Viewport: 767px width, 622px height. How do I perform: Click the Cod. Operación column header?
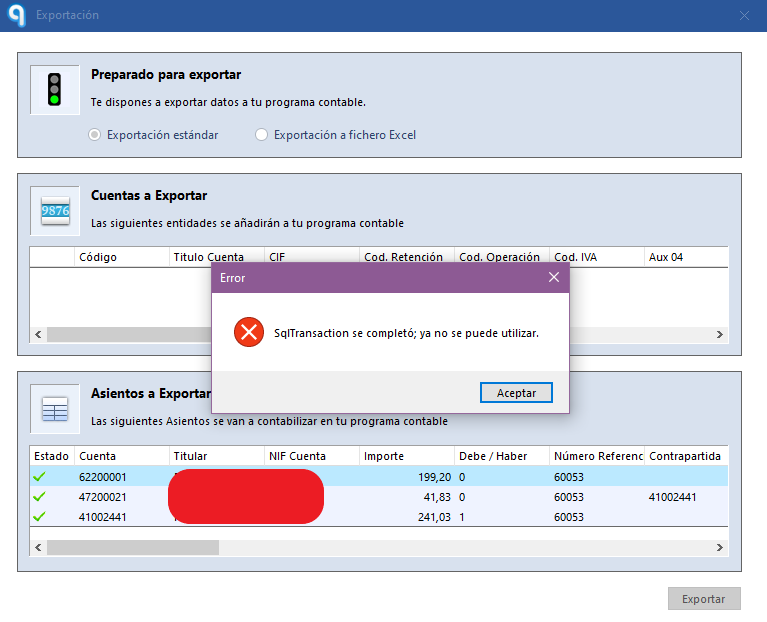pyautogui.click(x=502, y=257)
